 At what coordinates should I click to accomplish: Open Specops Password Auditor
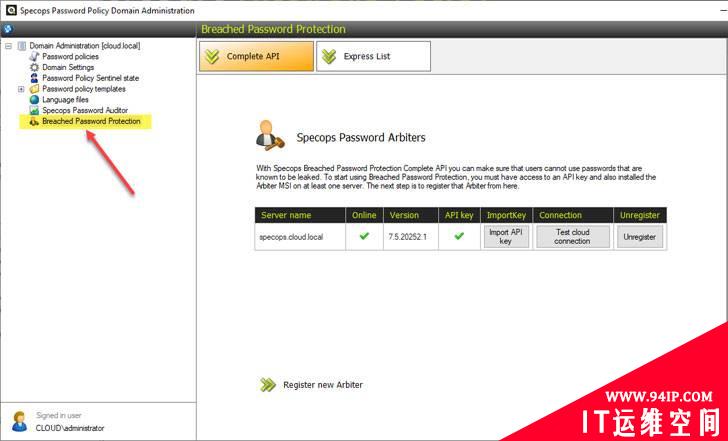(x=85, y=110)
